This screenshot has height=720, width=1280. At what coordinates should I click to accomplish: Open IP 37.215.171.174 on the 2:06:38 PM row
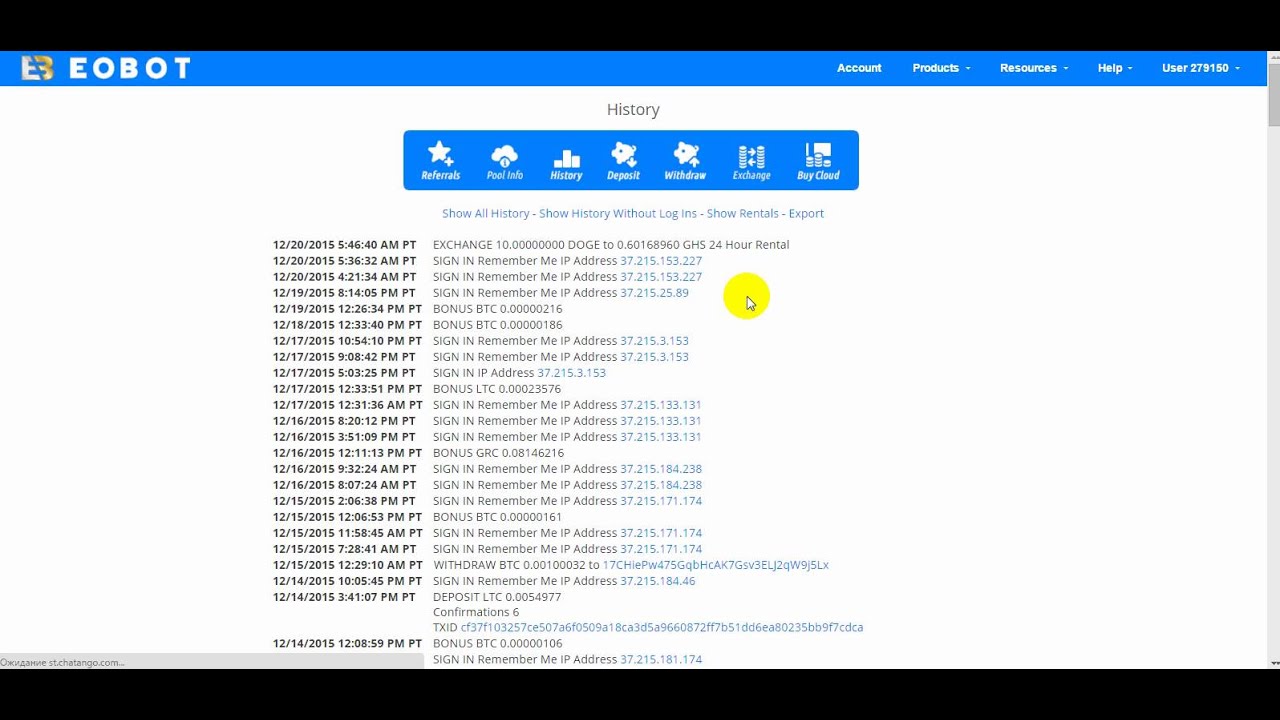(x=661, y=501)
